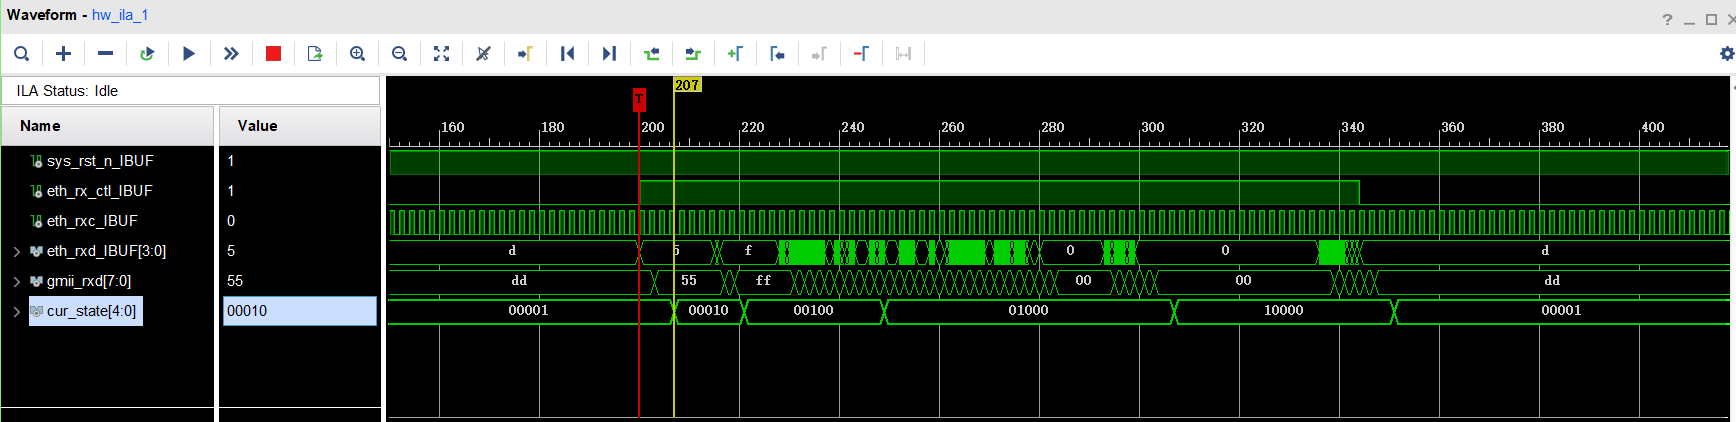Click the Name column header
1736x422 pixels.
[x=40, y=126]
